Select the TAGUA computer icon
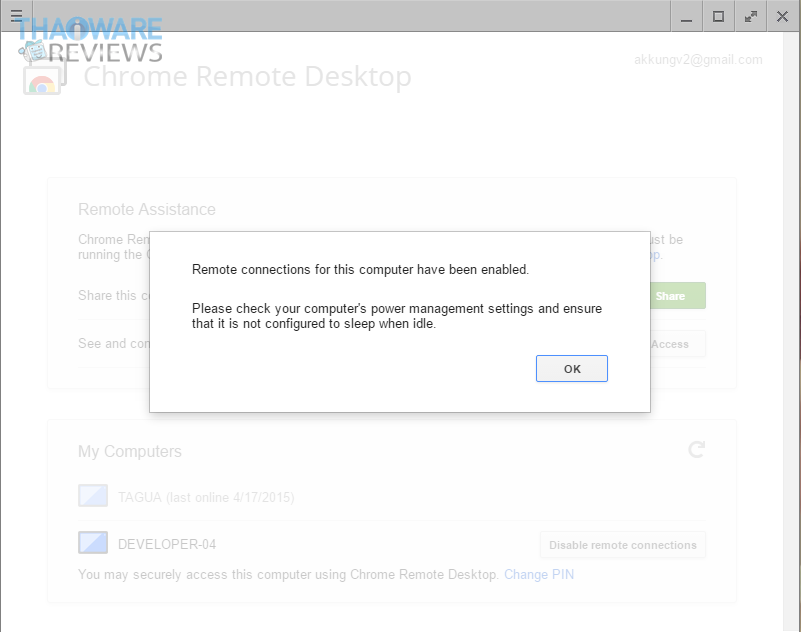801x632 pixels. [x=93, y=496]
